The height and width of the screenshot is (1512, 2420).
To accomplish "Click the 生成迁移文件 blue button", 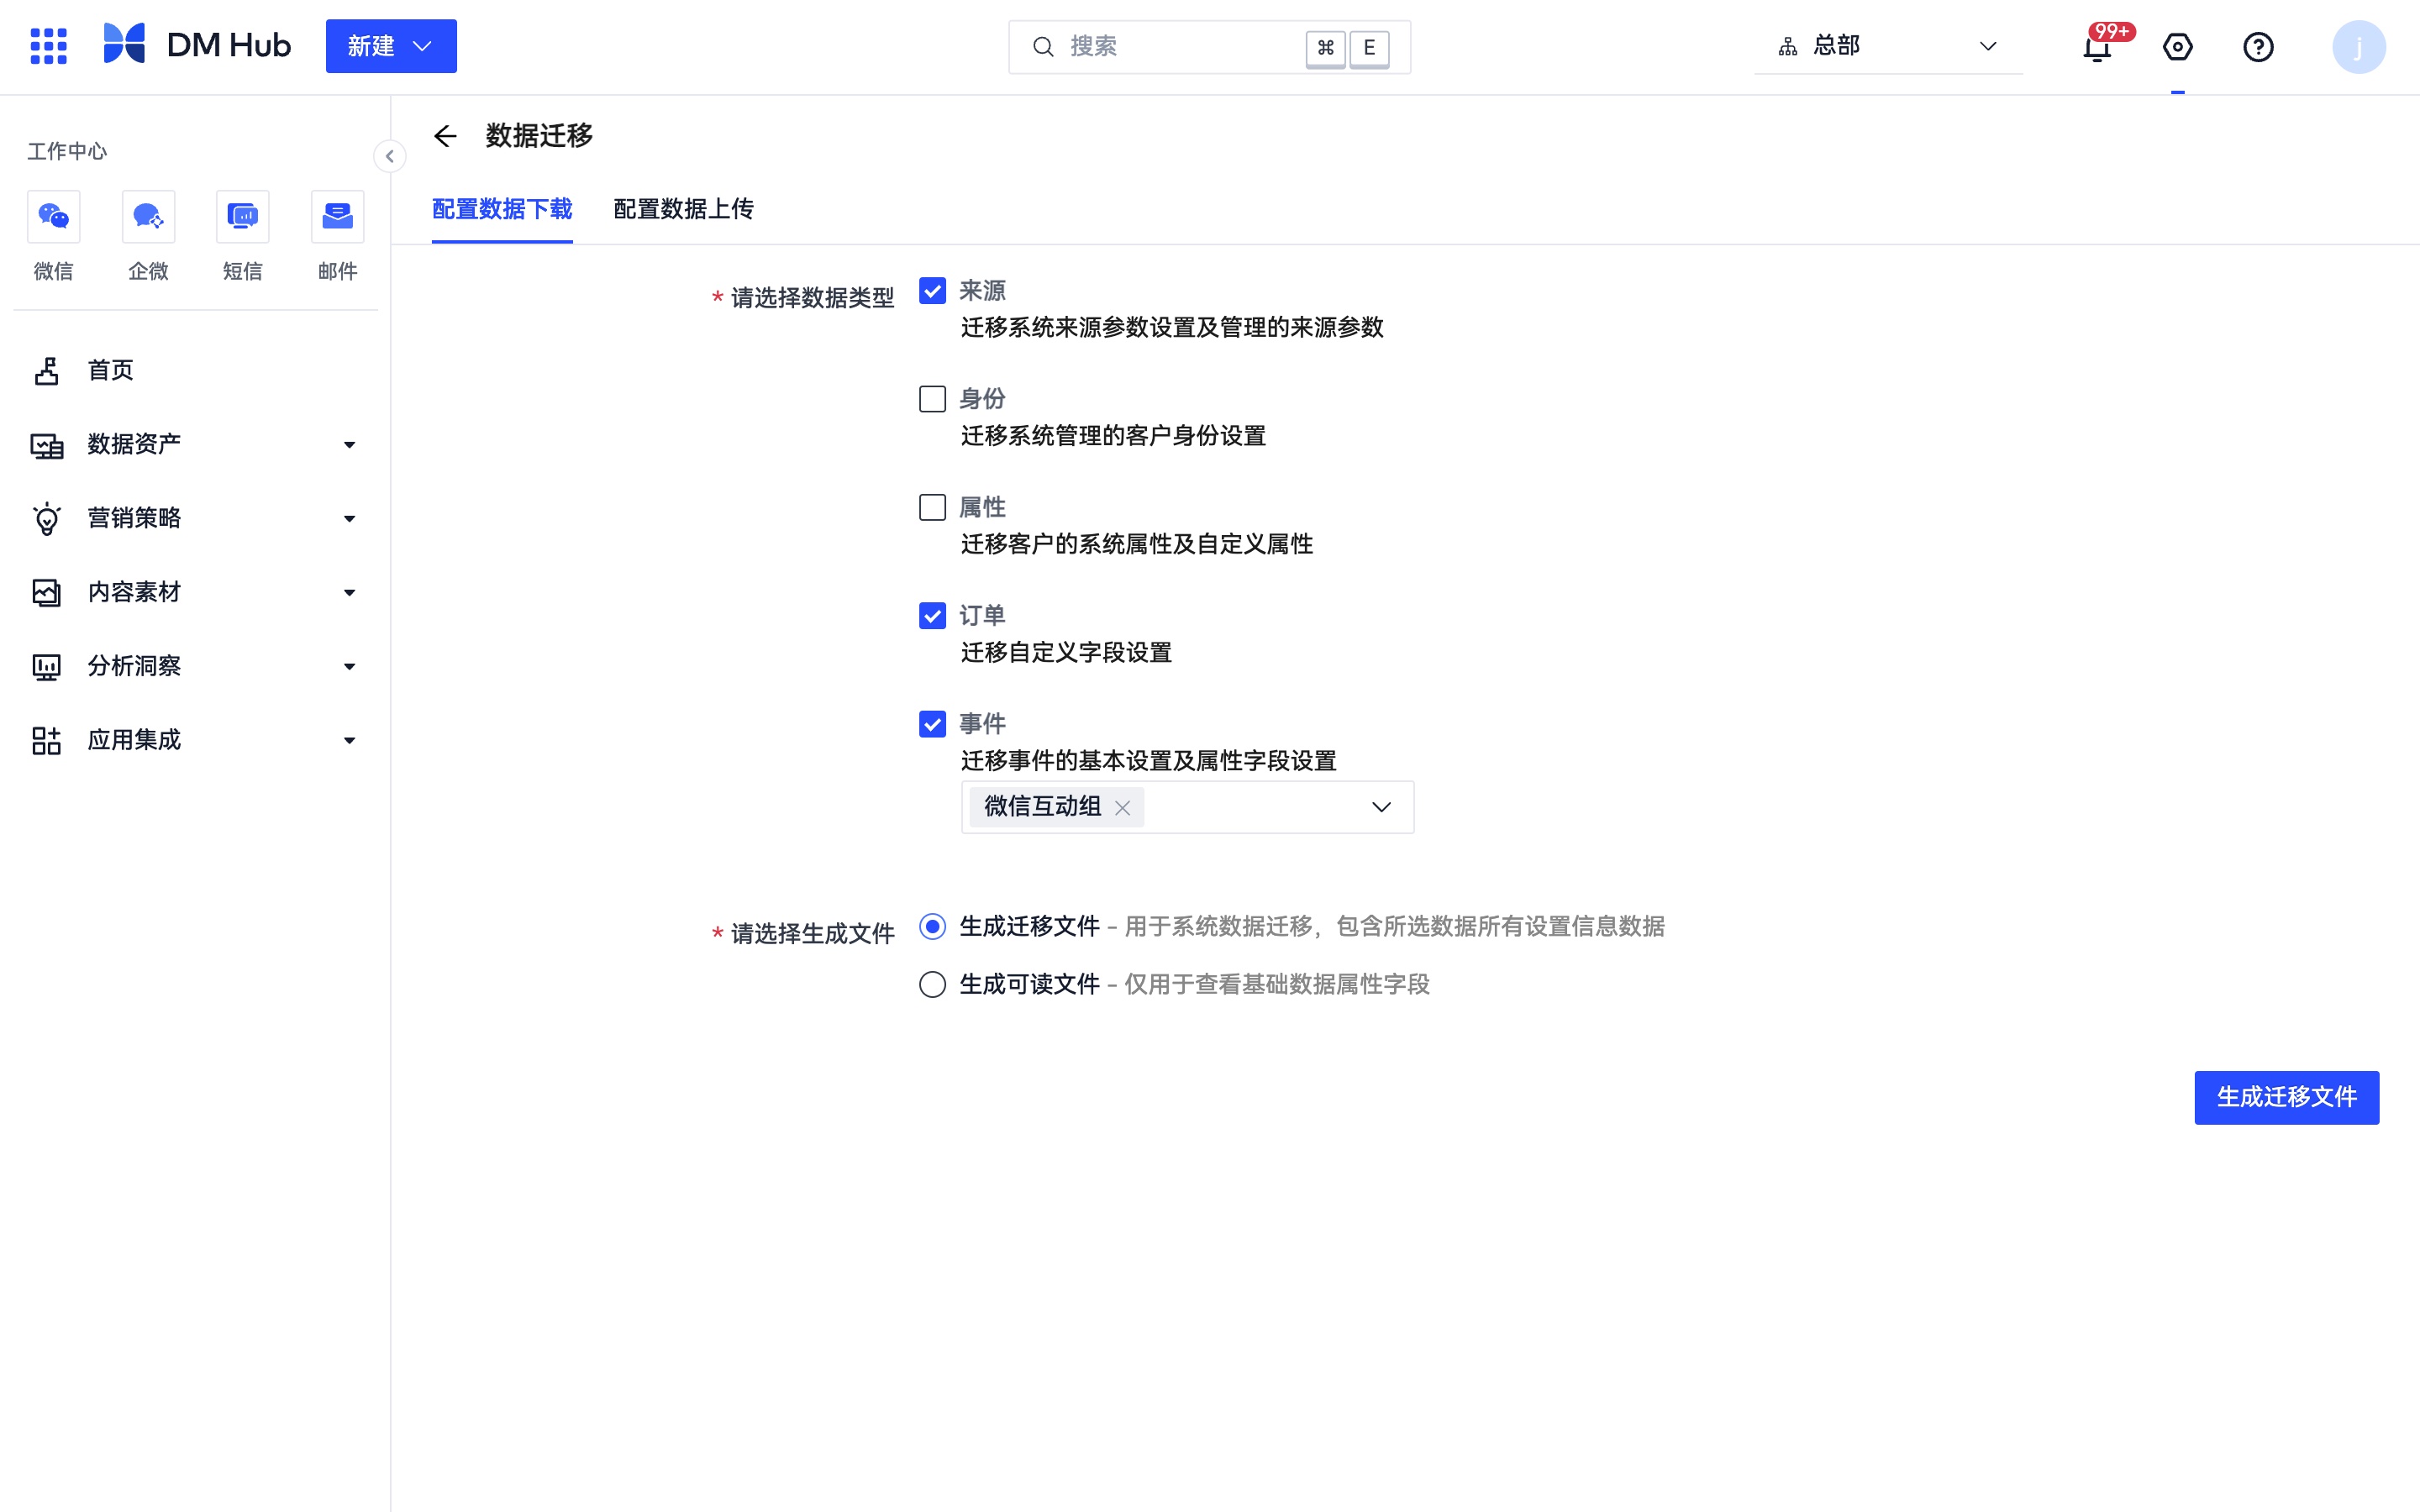I will point(2286,1097).
